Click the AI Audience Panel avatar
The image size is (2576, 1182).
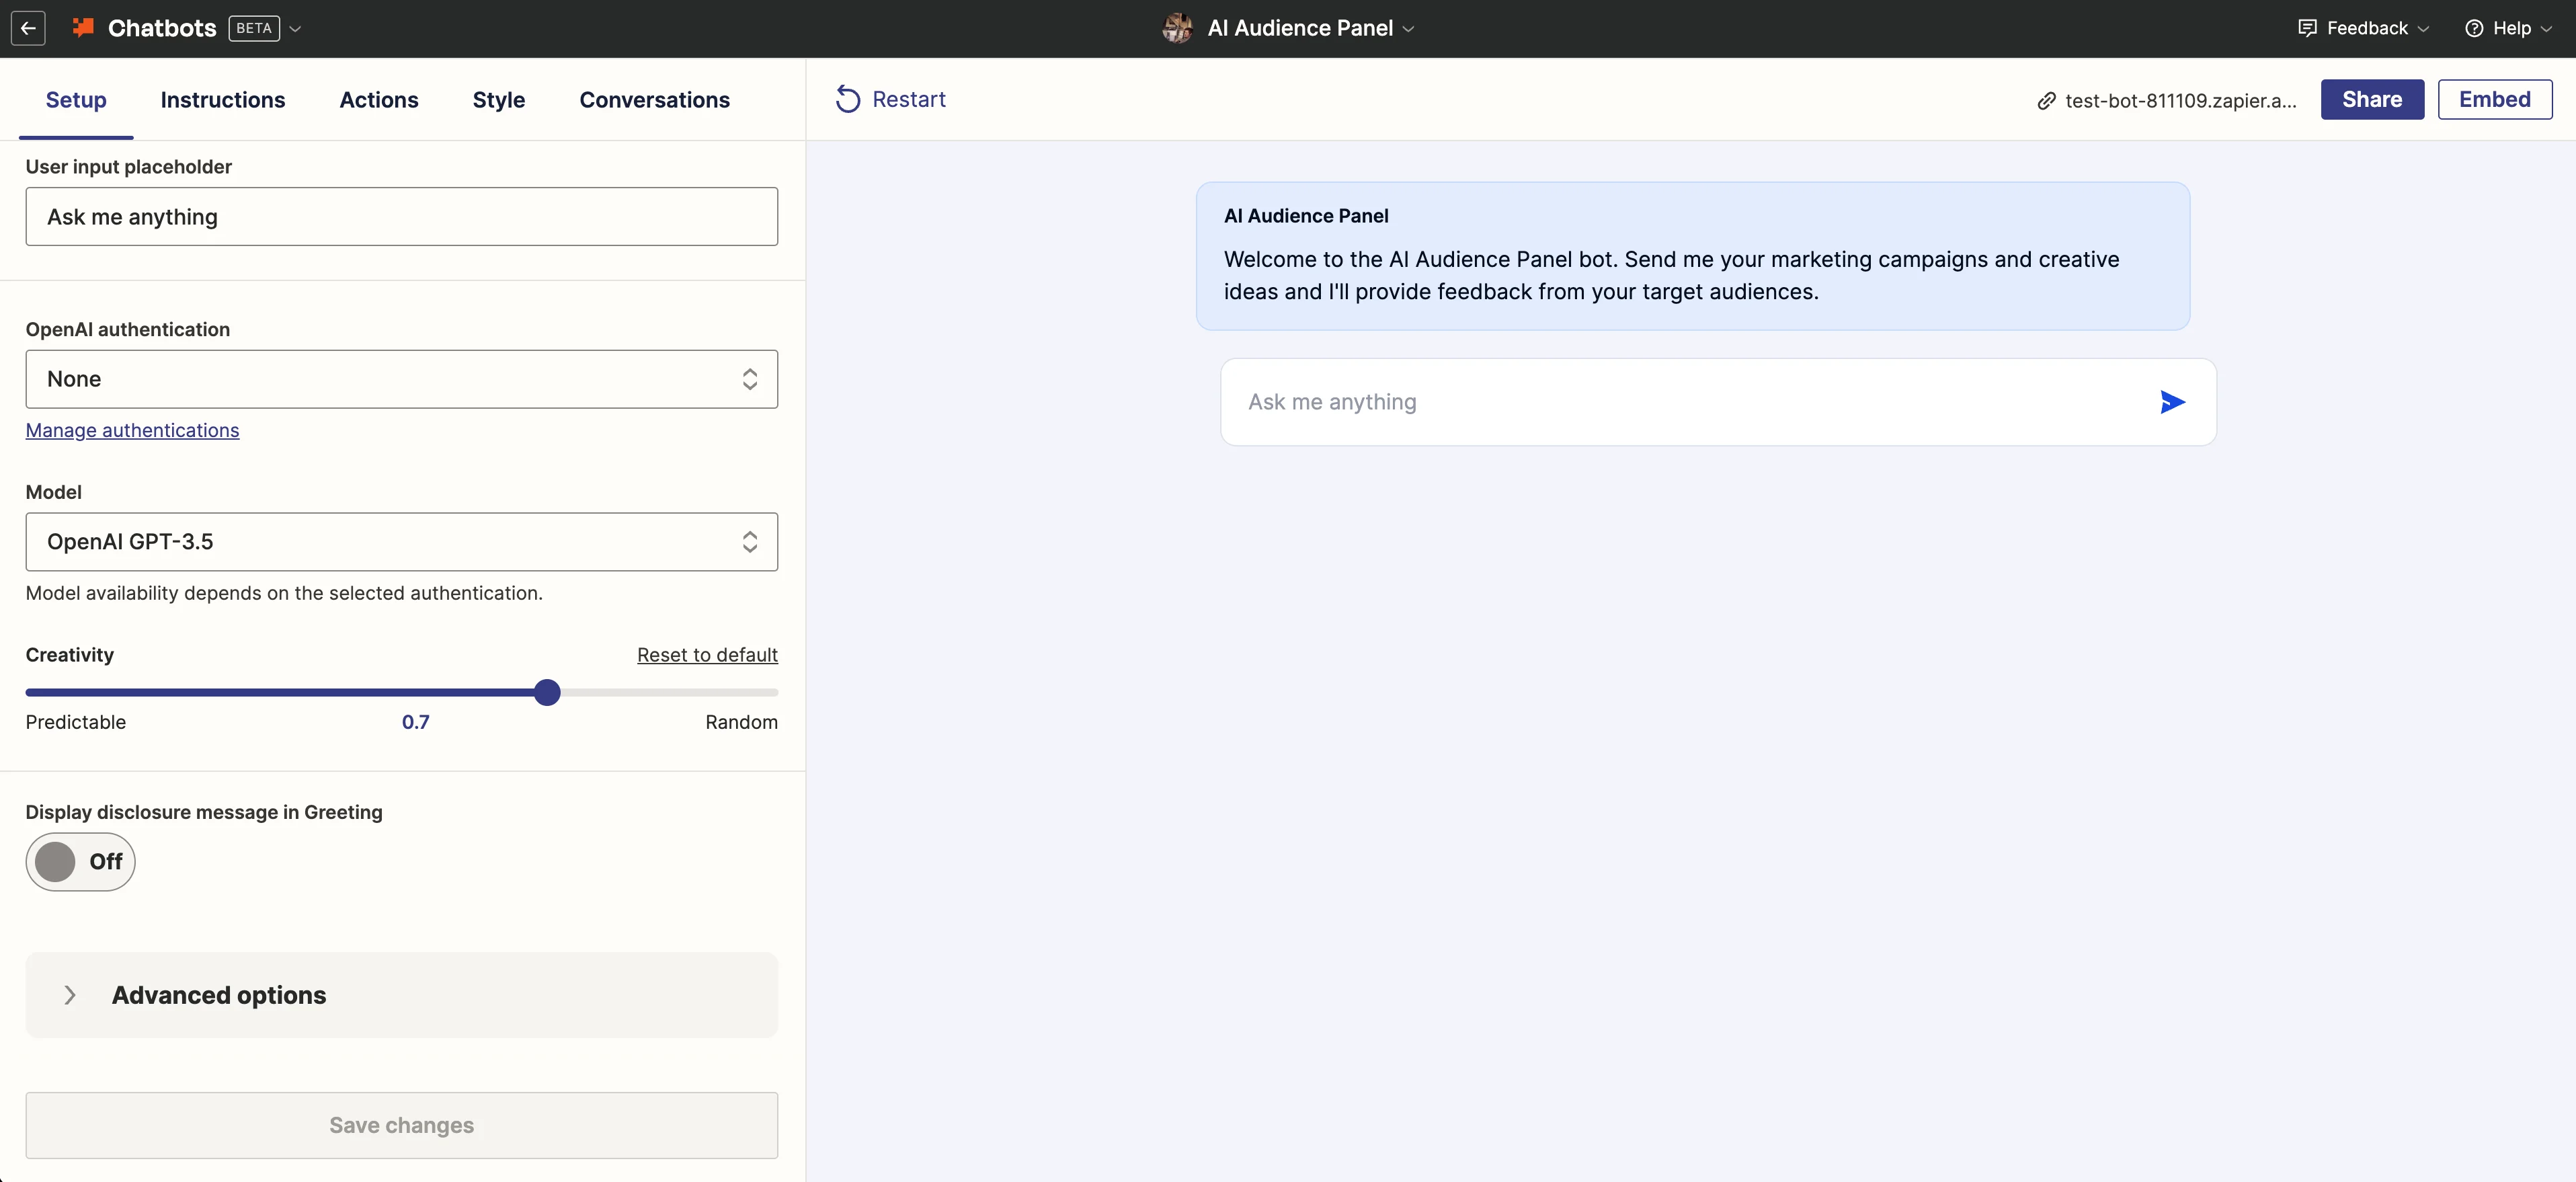pyautogui.click(x=1177, y=28)
